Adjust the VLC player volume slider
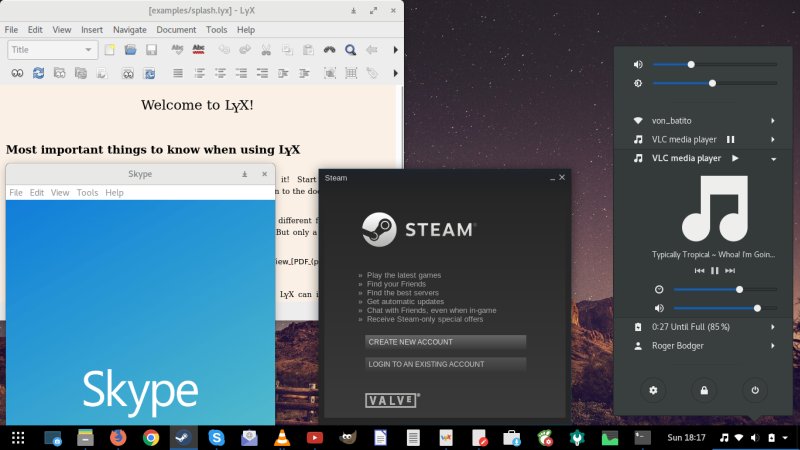Image resolution: width=800 pixels, height=450 pixels. click(x=725, y=308)
